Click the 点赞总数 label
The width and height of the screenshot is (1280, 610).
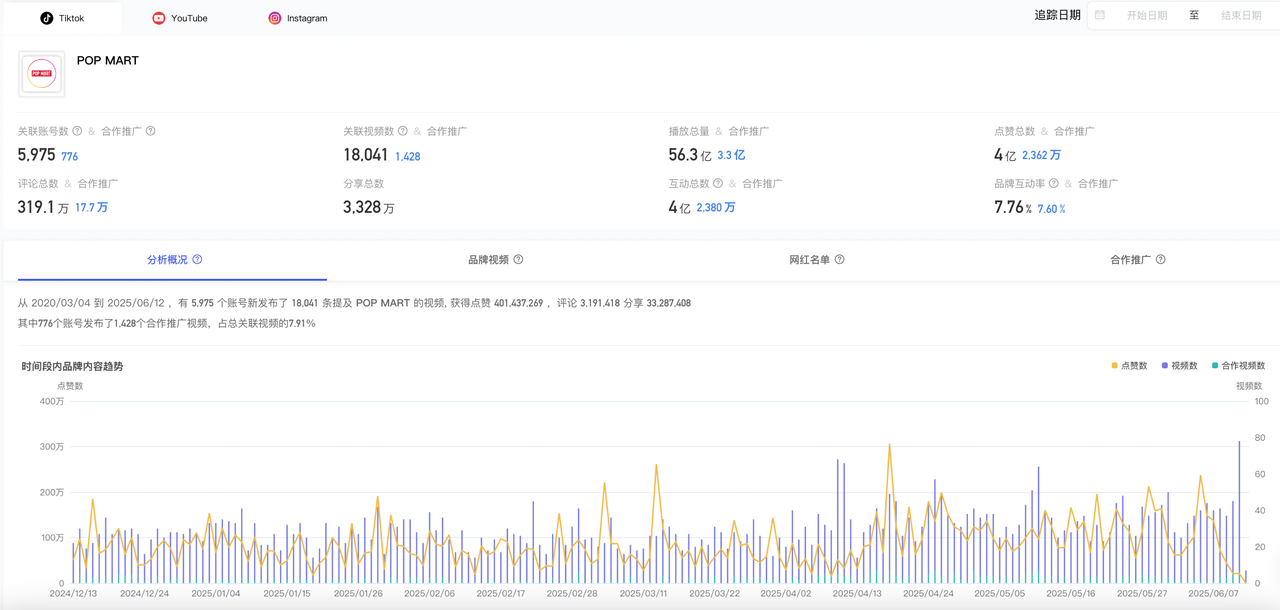click(1015, 131)
